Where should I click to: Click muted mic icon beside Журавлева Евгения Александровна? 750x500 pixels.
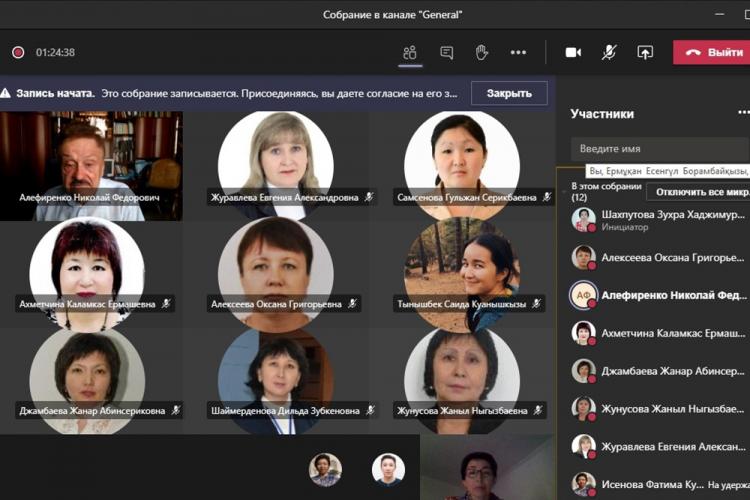369,198
